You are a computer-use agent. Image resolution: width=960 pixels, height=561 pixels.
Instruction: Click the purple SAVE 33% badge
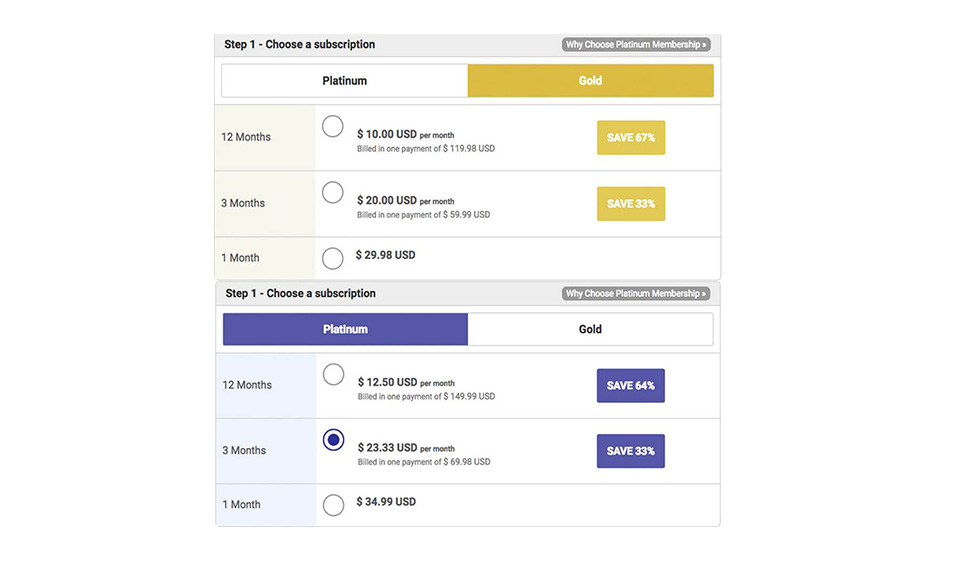click(x=631, y=451)
